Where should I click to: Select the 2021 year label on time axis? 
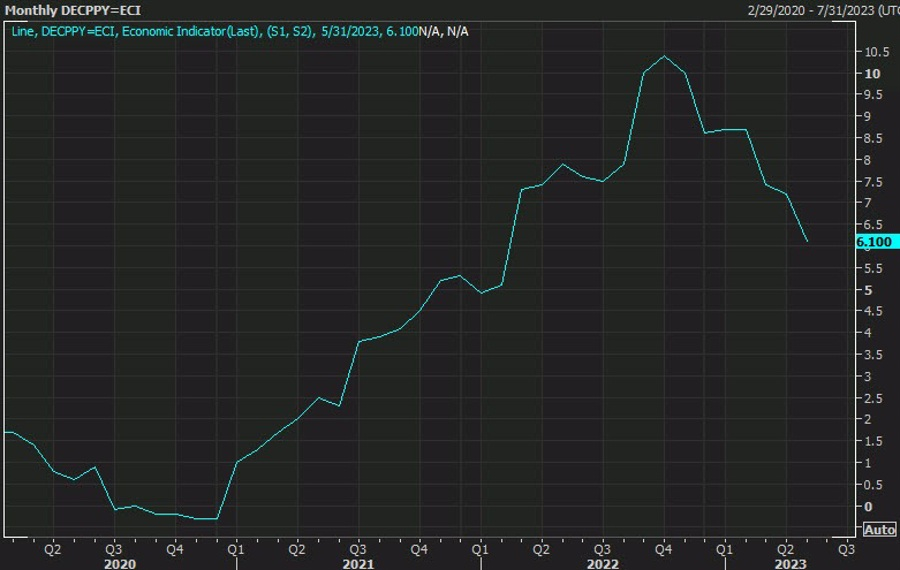point(359,564)
